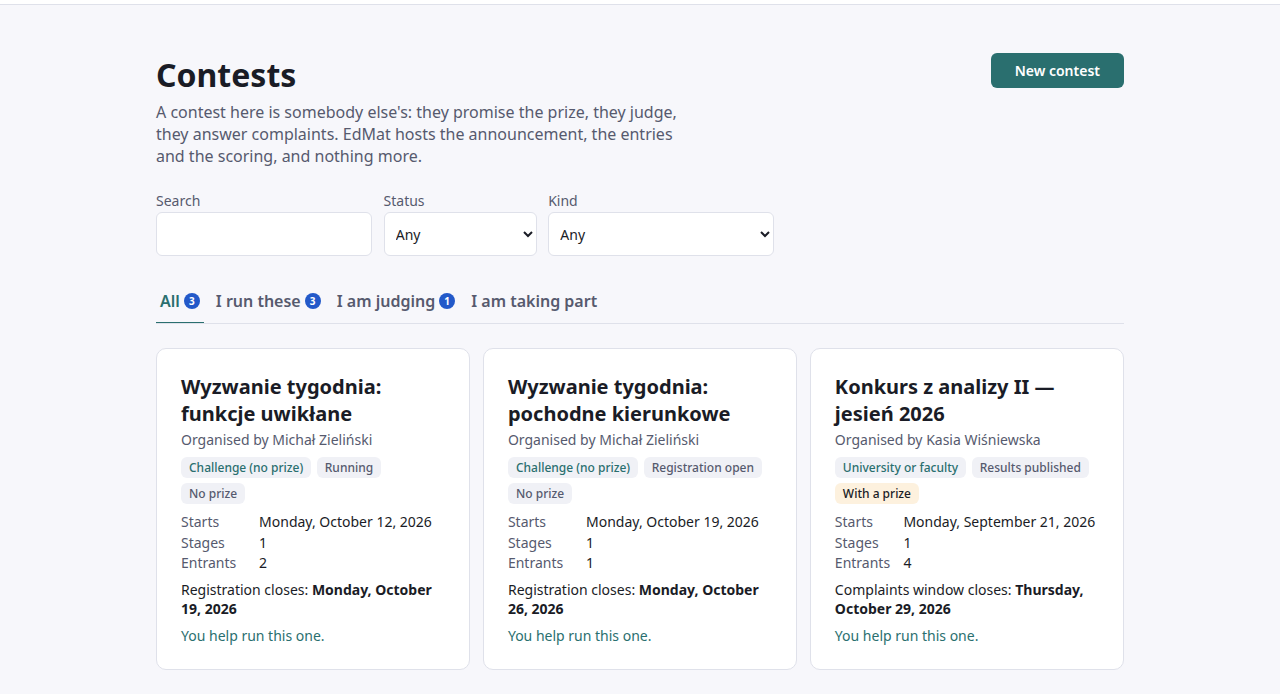Click the University or faculty badge
Screen dimensions: 1280x694
tap(900, 467)
